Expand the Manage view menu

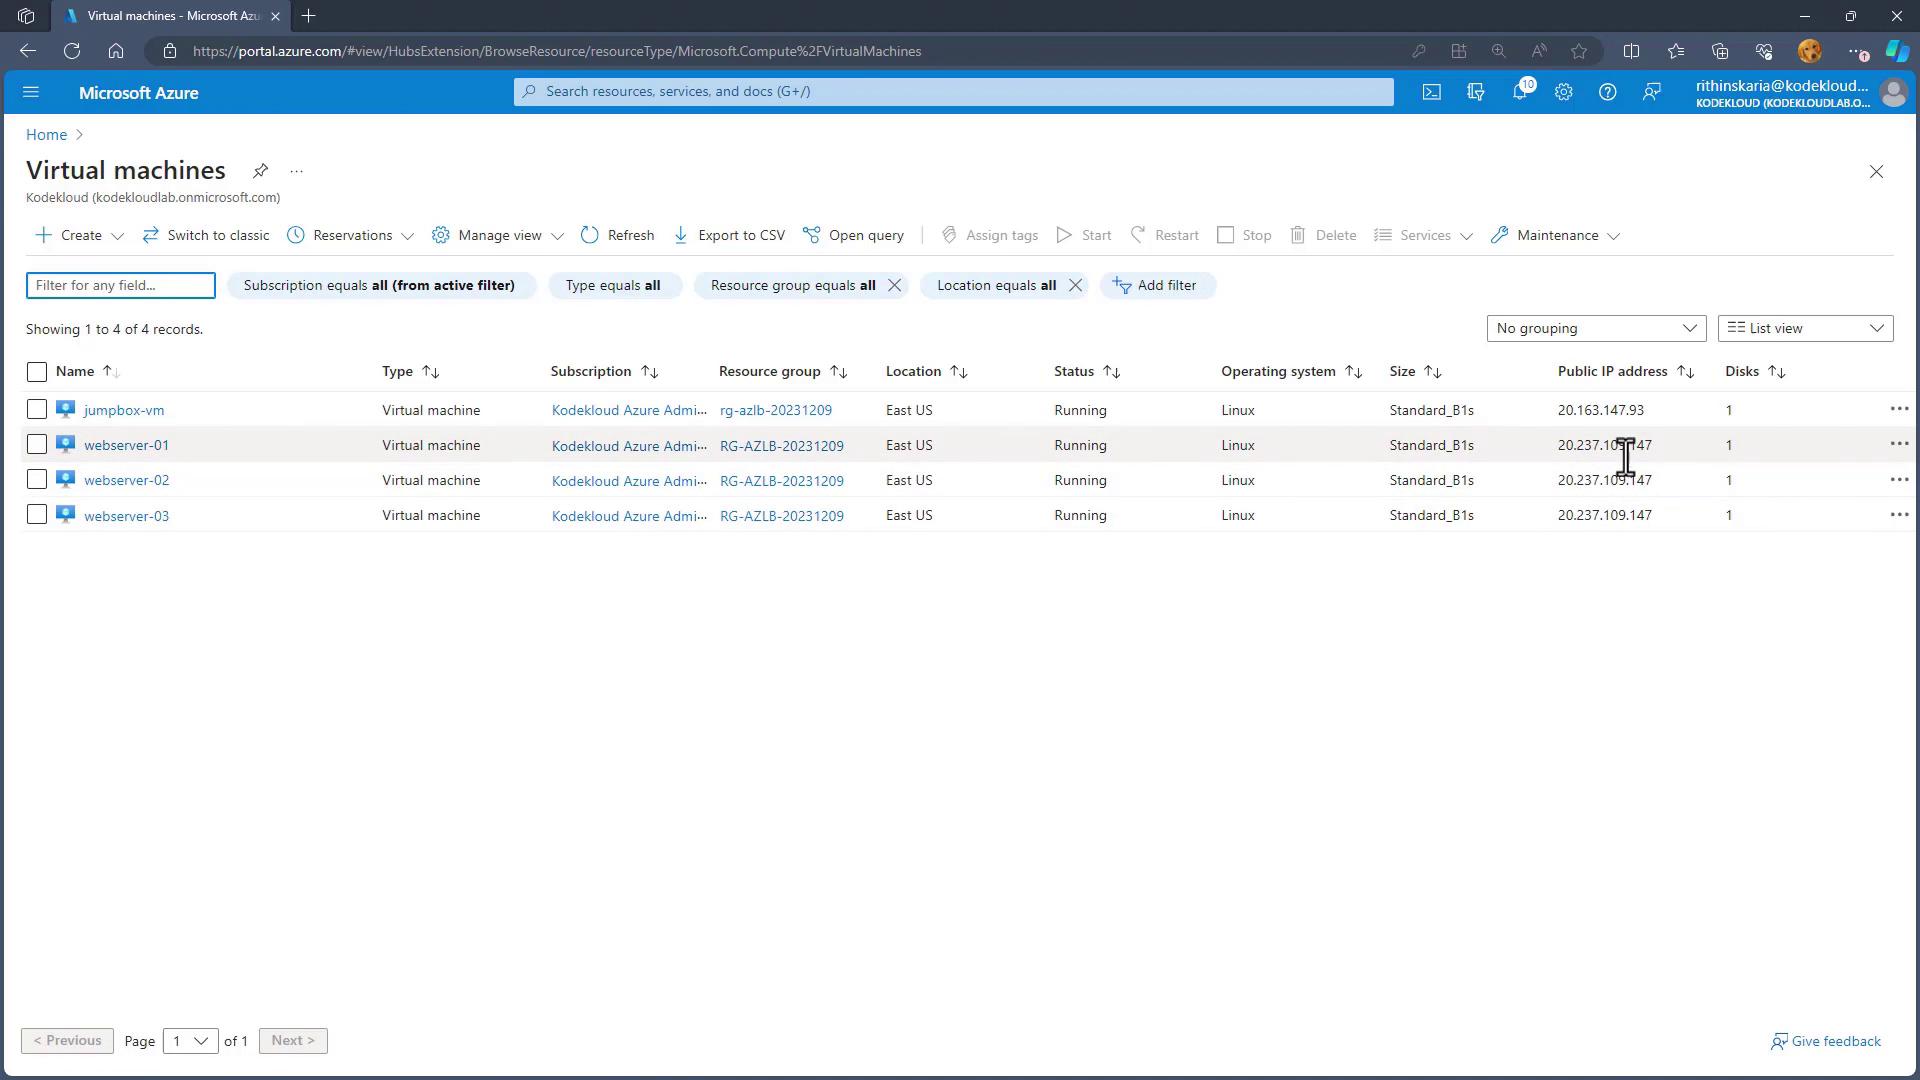click(x=498, y=235)
